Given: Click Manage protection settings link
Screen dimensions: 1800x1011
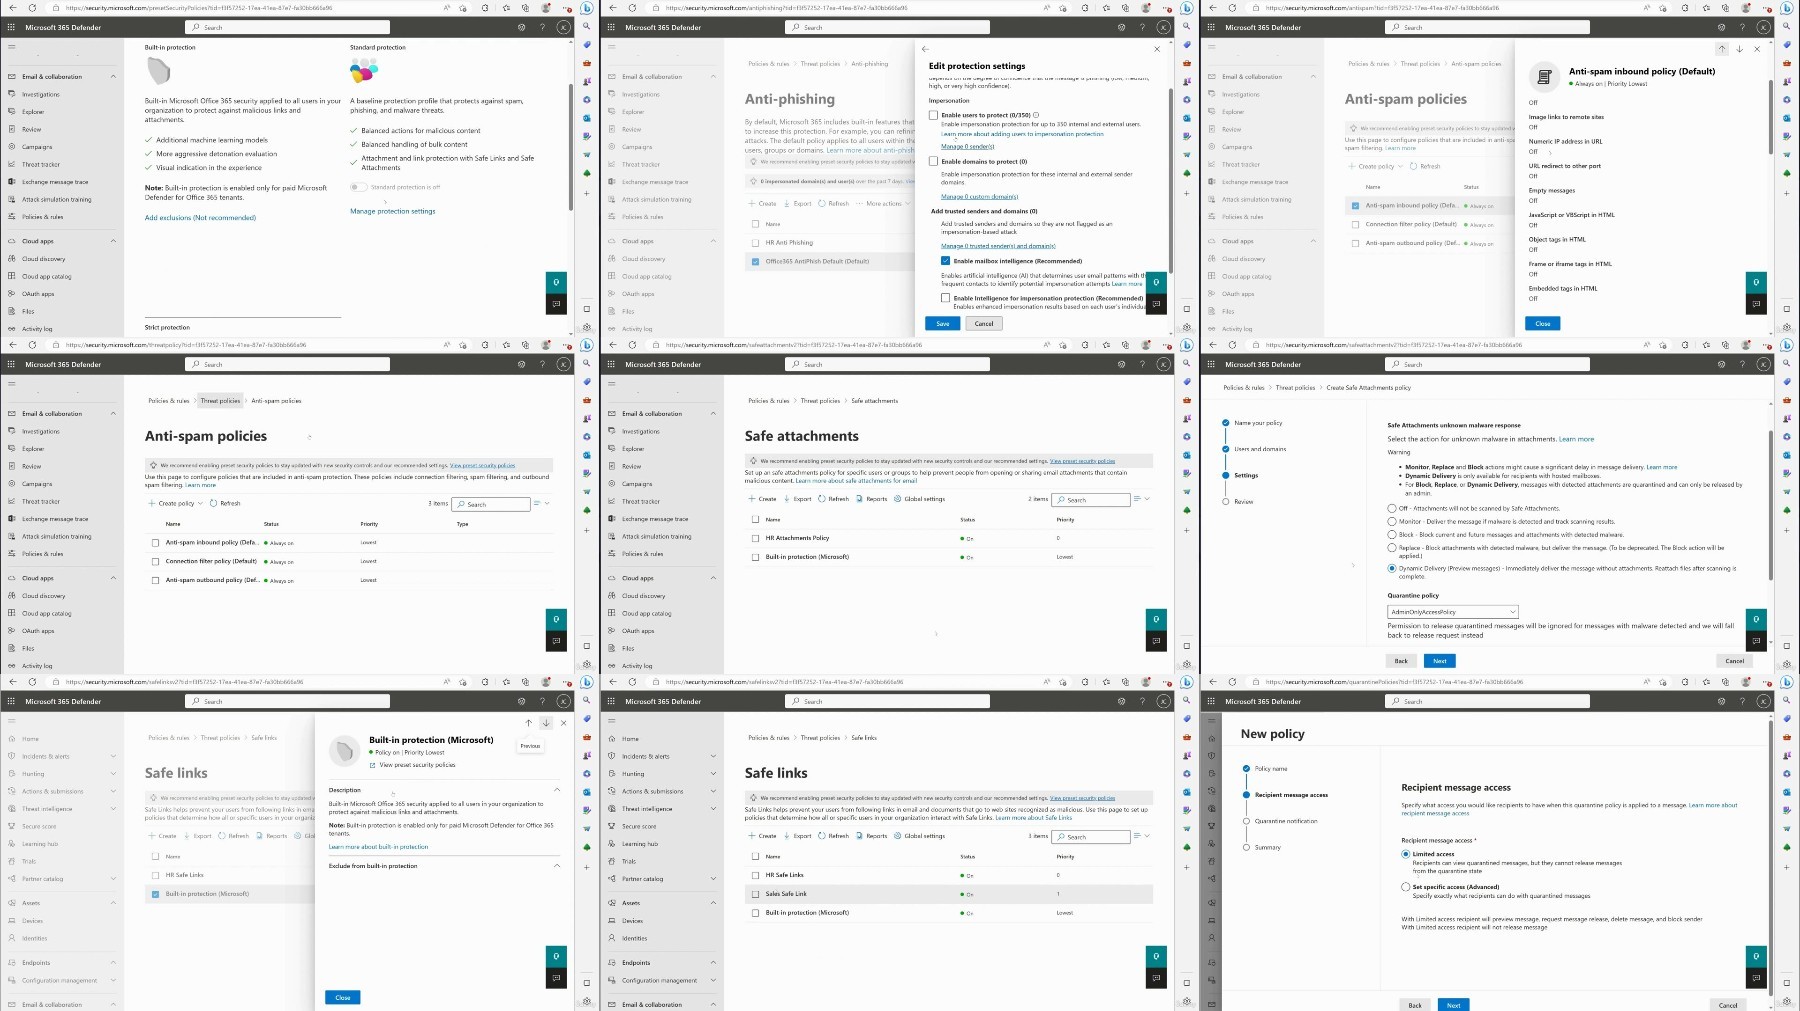Looking at the screenshot, I should click(392, 211).
